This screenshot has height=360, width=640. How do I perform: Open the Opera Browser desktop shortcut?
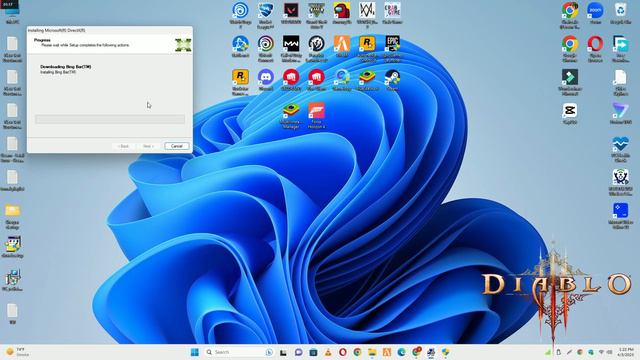click(x=595, y=48)
